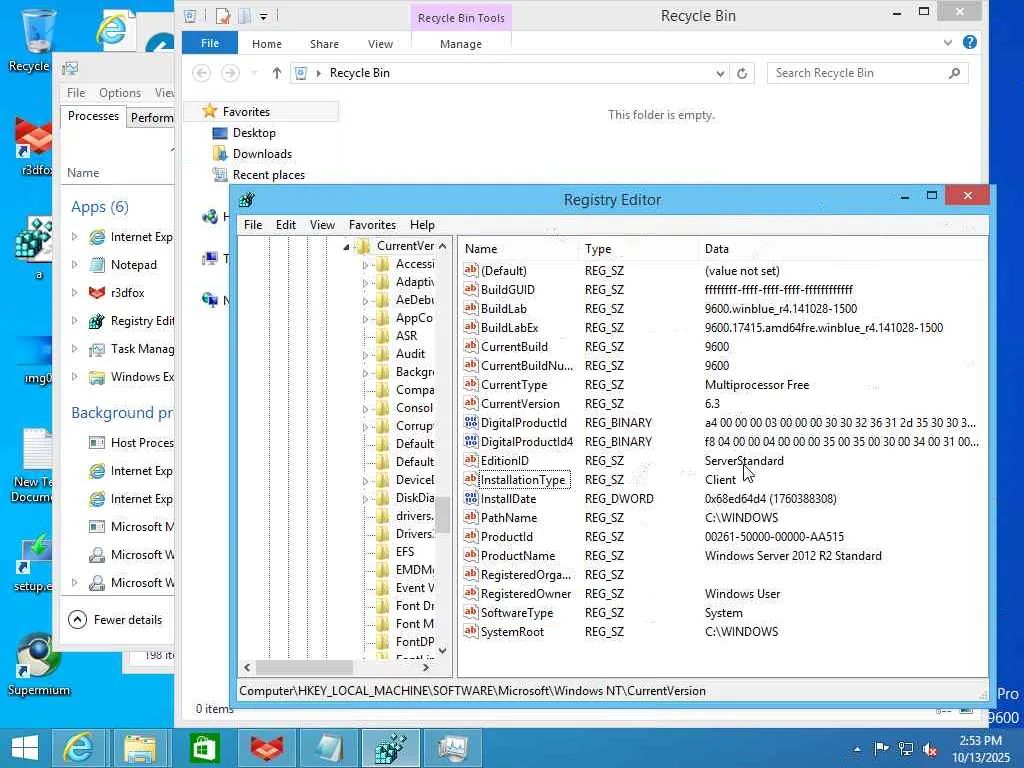Open the File menu in Registry Editor
Viewport: 1024px width, 768px height.
[x=253, y=225]
